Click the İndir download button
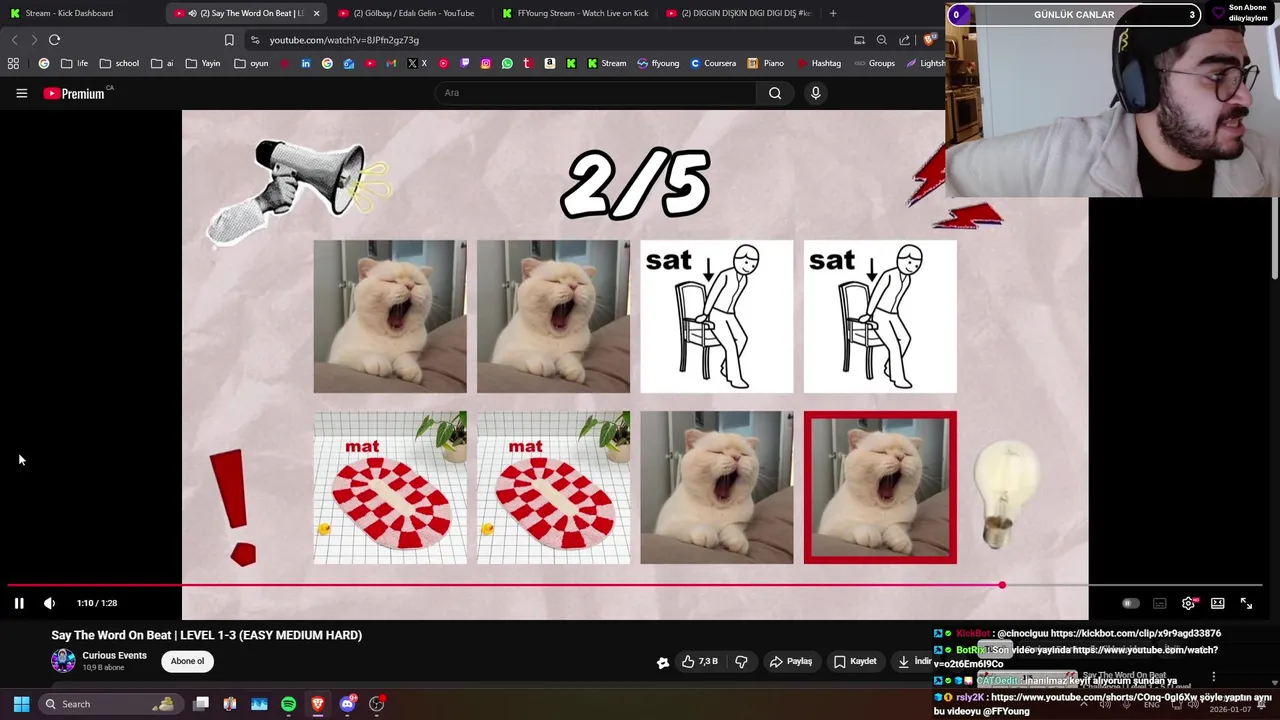Viewport: 1280px width, 720px height. click(914, 661)
